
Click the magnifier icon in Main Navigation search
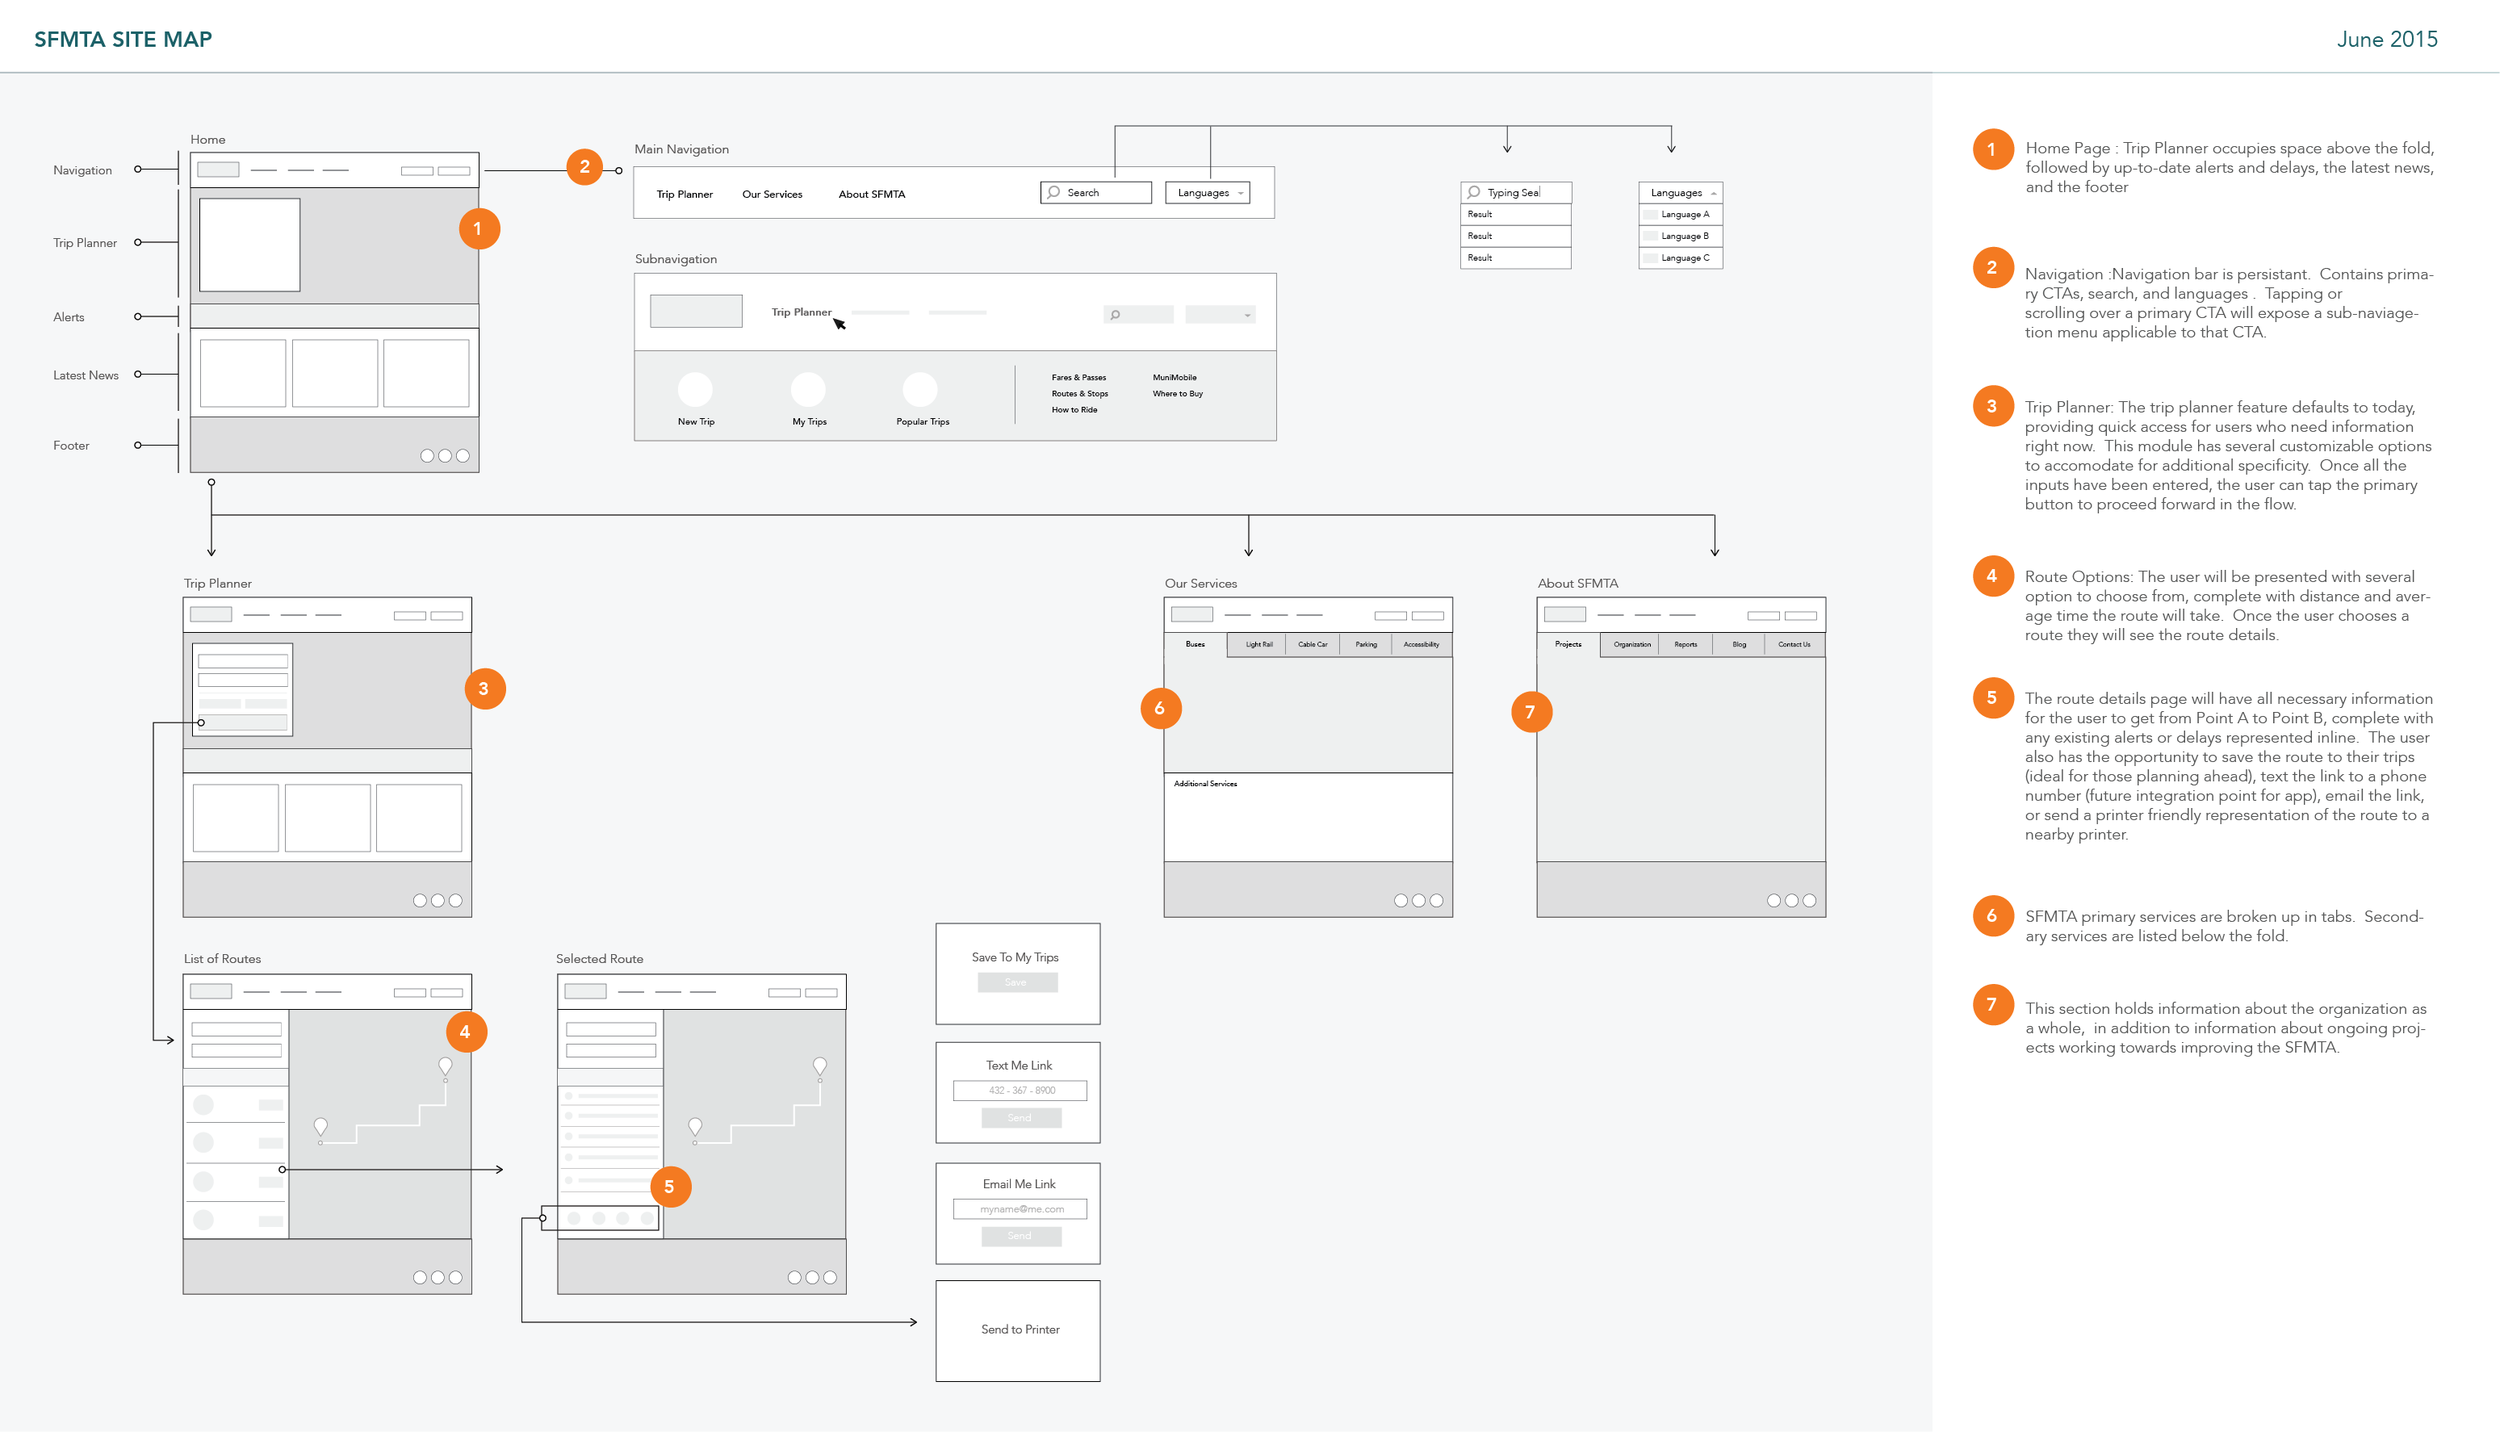click(1054, 192)
